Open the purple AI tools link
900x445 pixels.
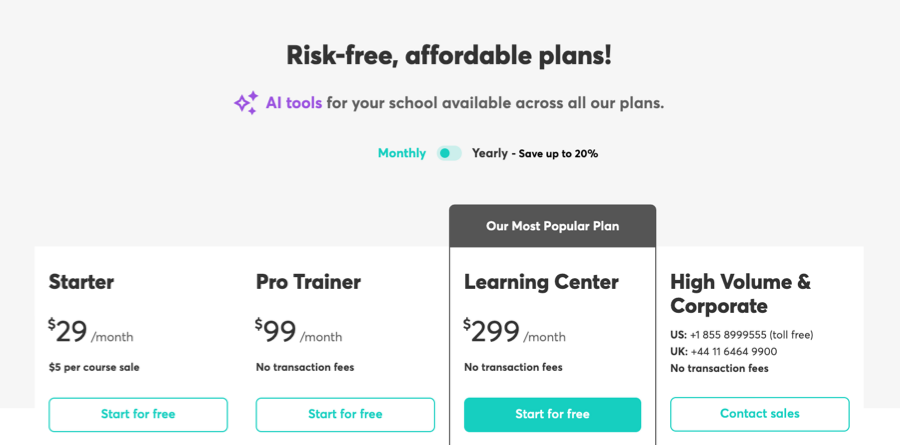(x=294, y=103)
